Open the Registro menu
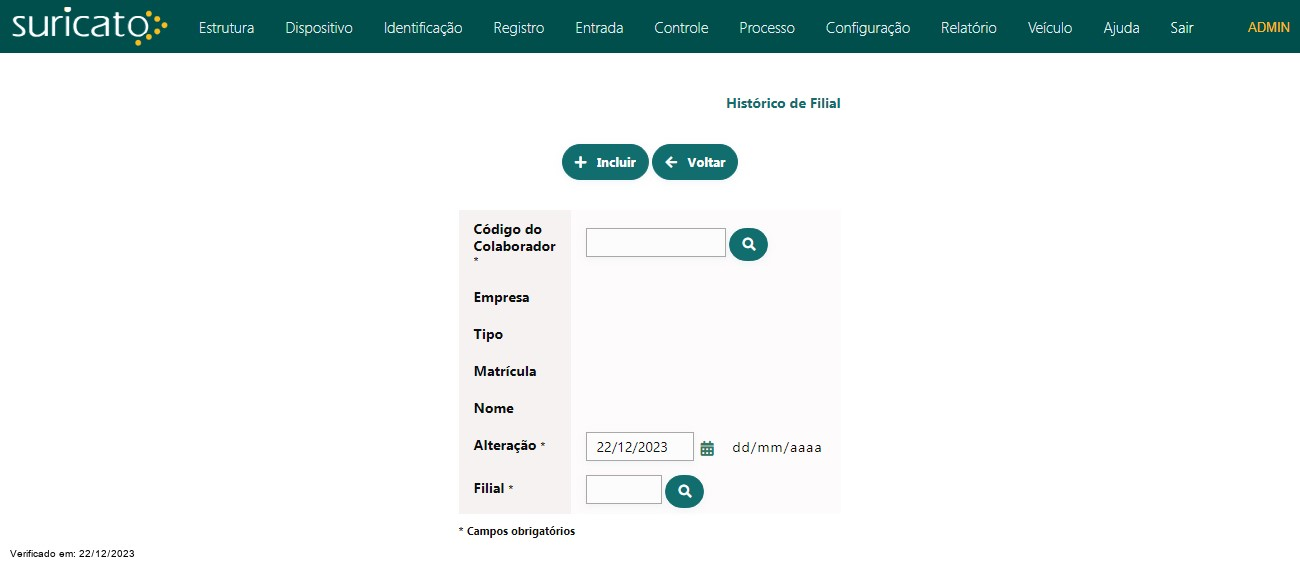1300x568 pixels. (519, 28)
